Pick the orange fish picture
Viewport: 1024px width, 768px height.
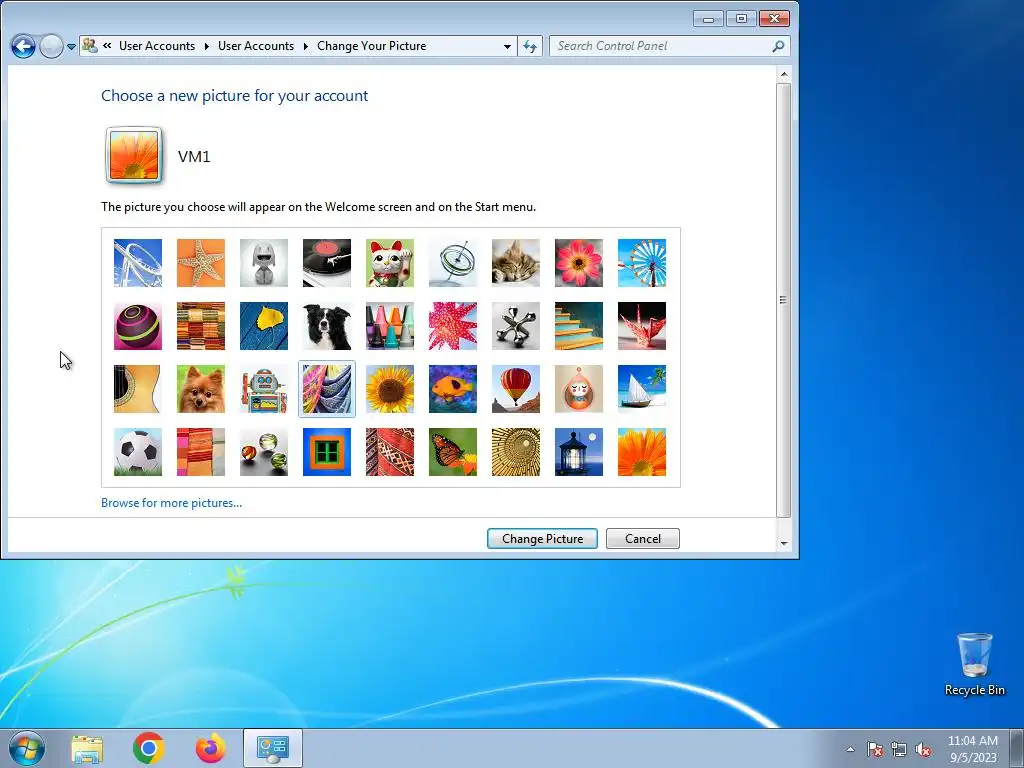[x=453, y=389]
